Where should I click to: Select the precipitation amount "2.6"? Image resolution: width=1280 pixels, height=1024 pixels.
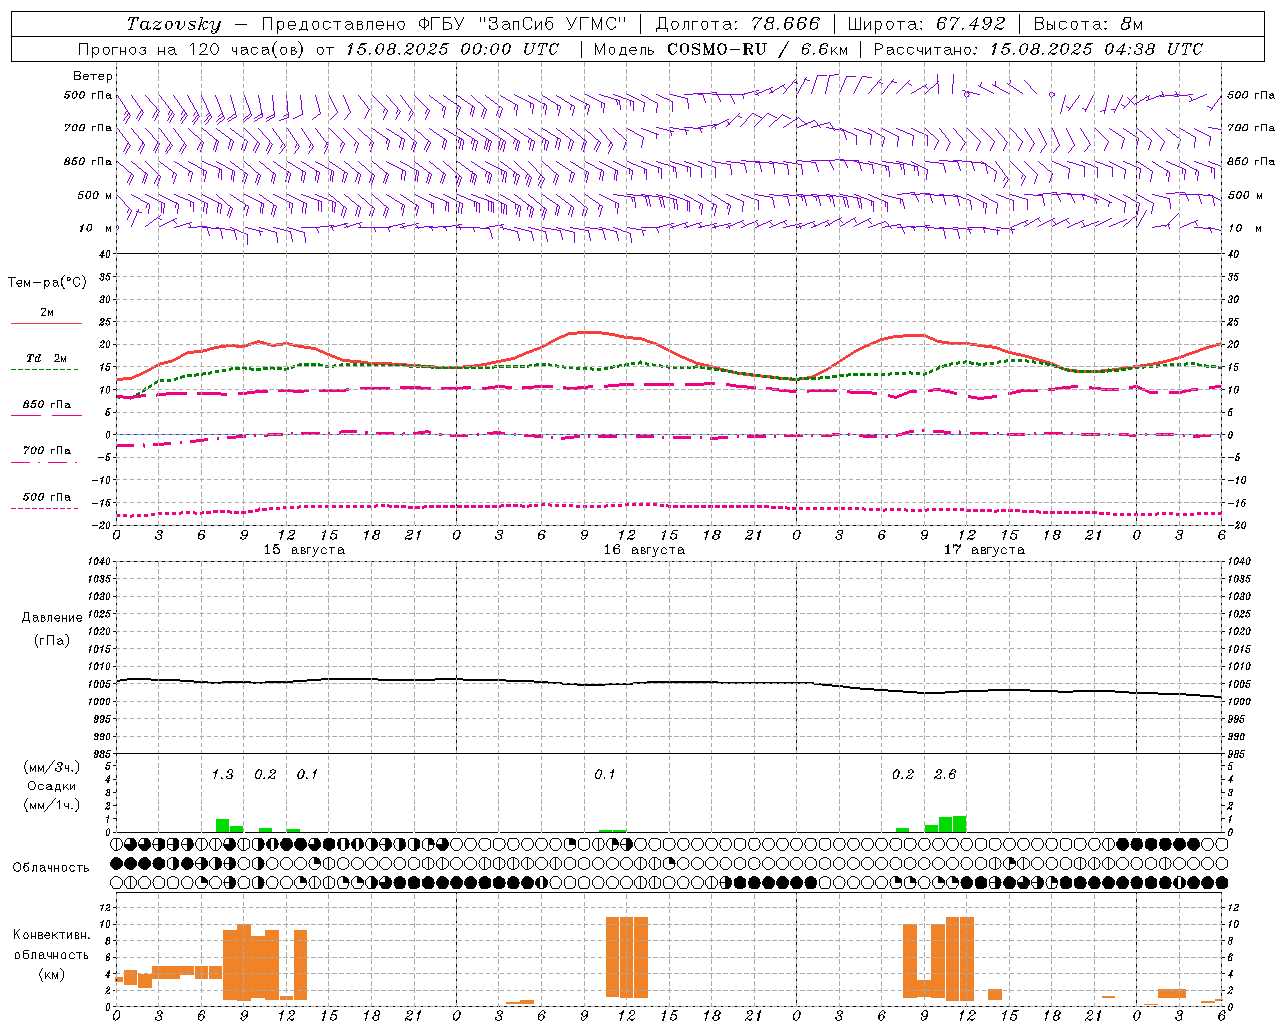click(x=945, y=774)
